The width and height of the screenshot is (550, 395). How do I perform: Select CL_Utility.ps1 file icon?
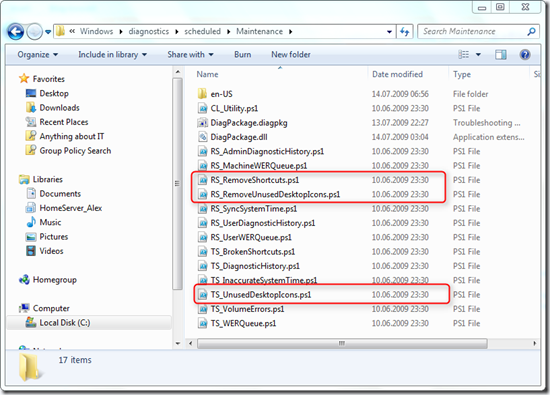pos(202,108)
